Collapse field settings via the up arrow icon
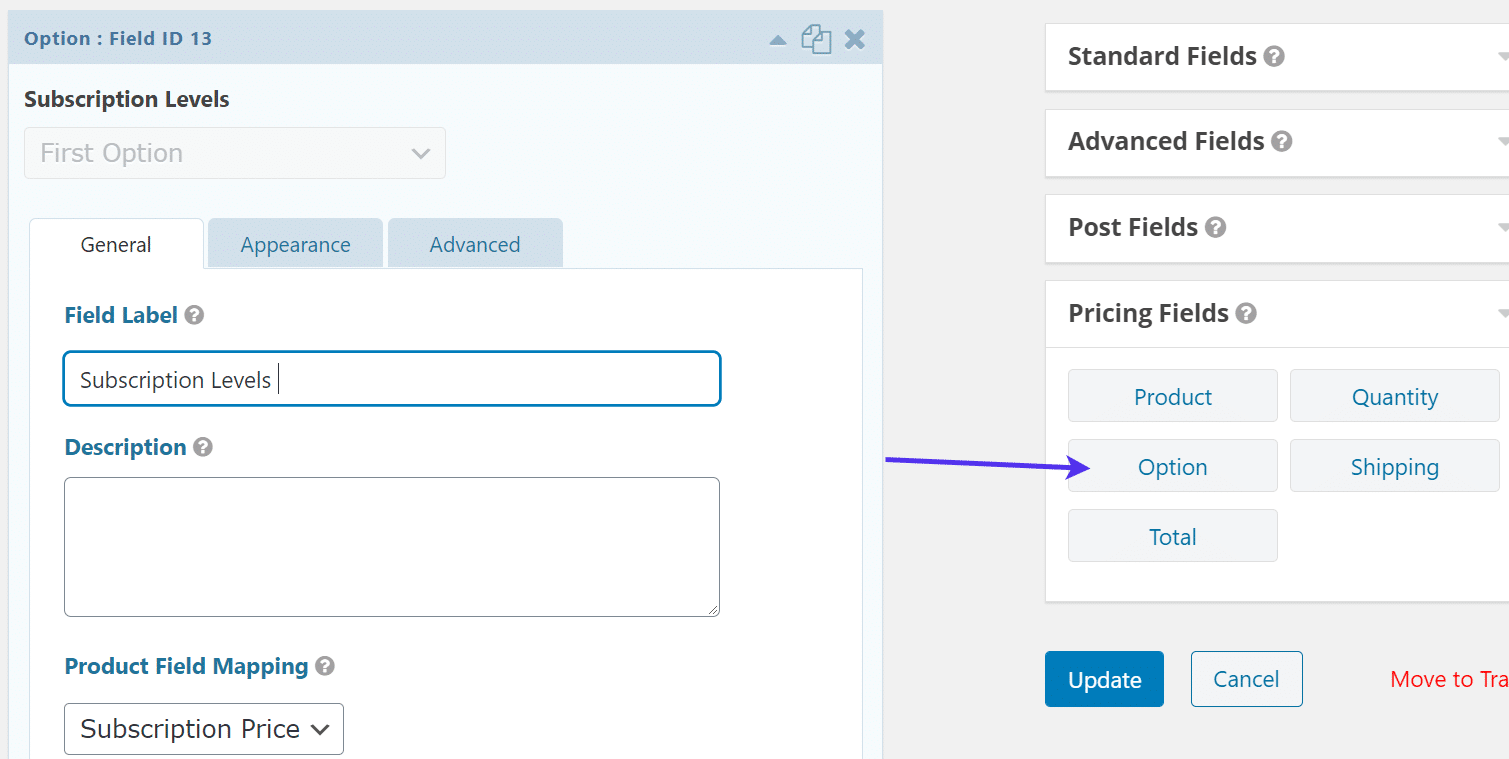Image resolution: width=1509 pixels, height=759 pixels. tap(778, 40)
